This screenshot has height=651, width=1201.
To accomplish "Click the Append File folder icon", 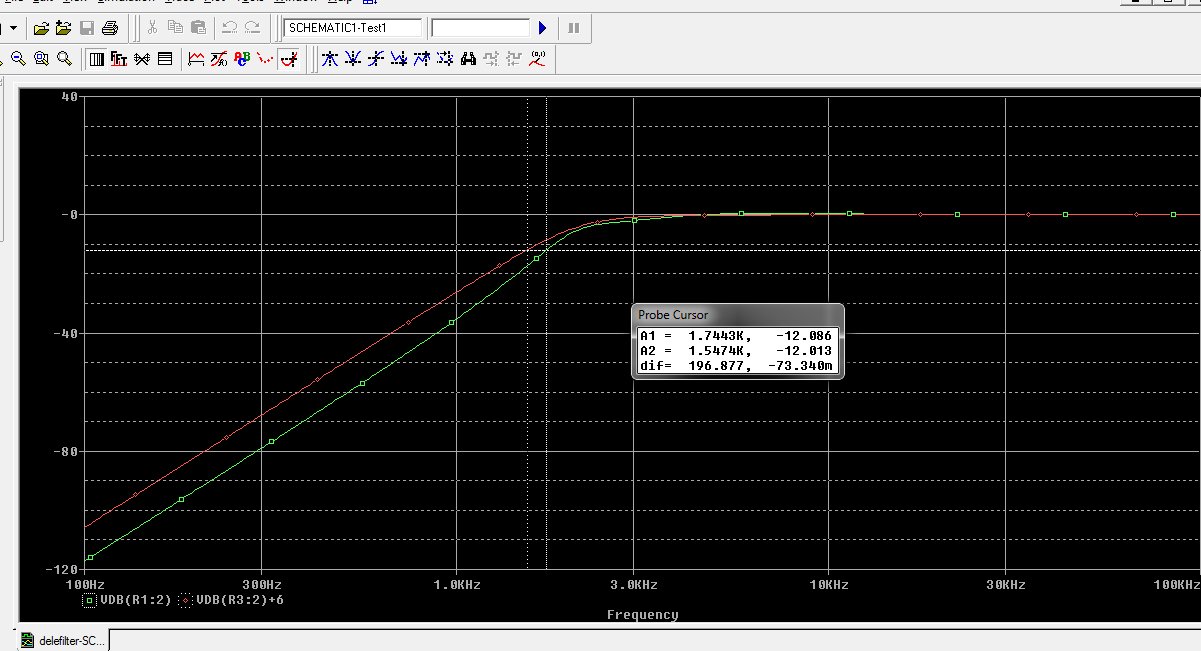I will pos(63,28).
